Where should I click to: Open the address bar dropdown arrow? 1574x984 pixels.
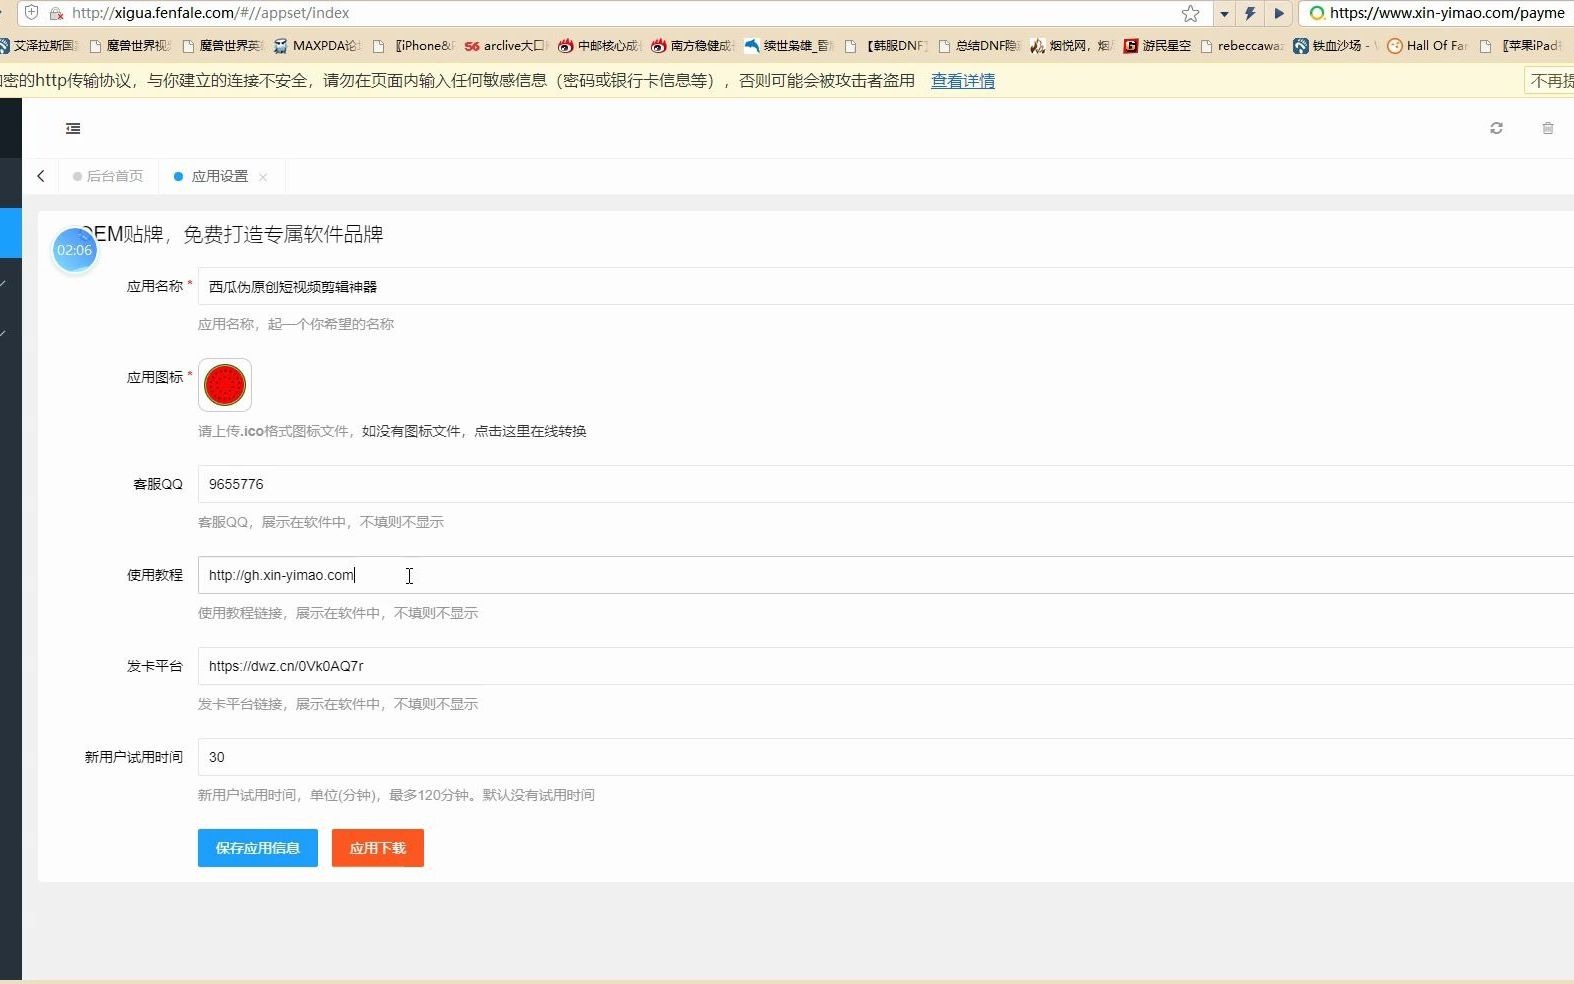coord(1224,14)
